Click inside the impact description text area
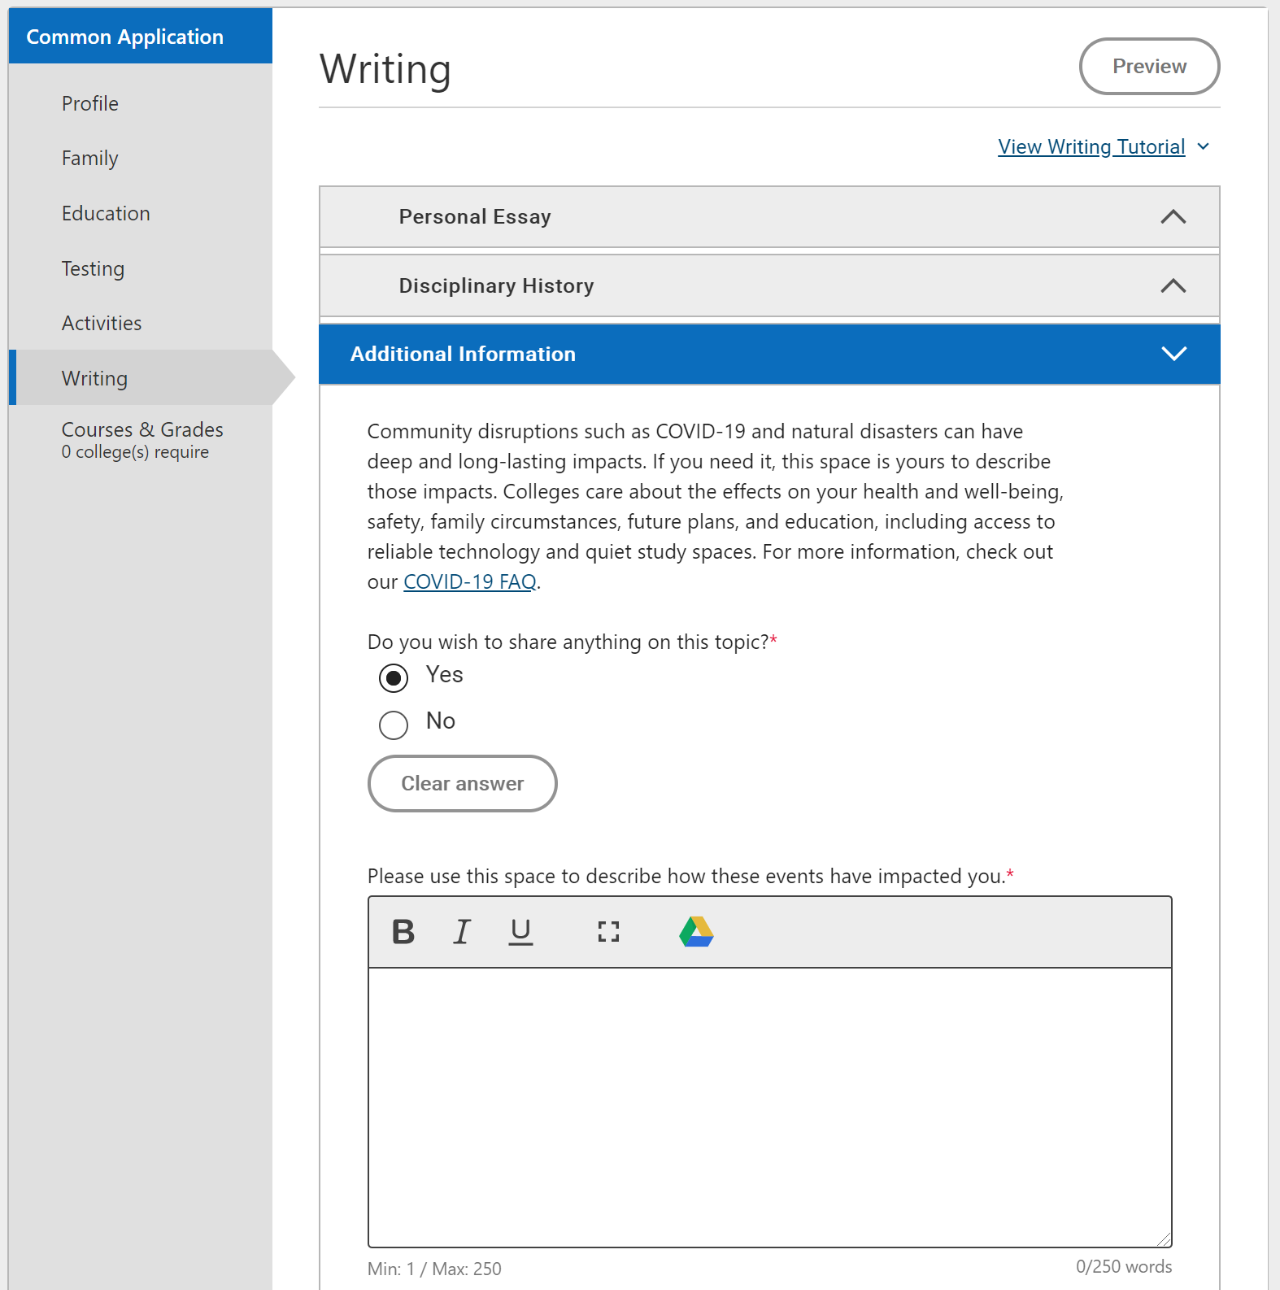 point(770,1107)
